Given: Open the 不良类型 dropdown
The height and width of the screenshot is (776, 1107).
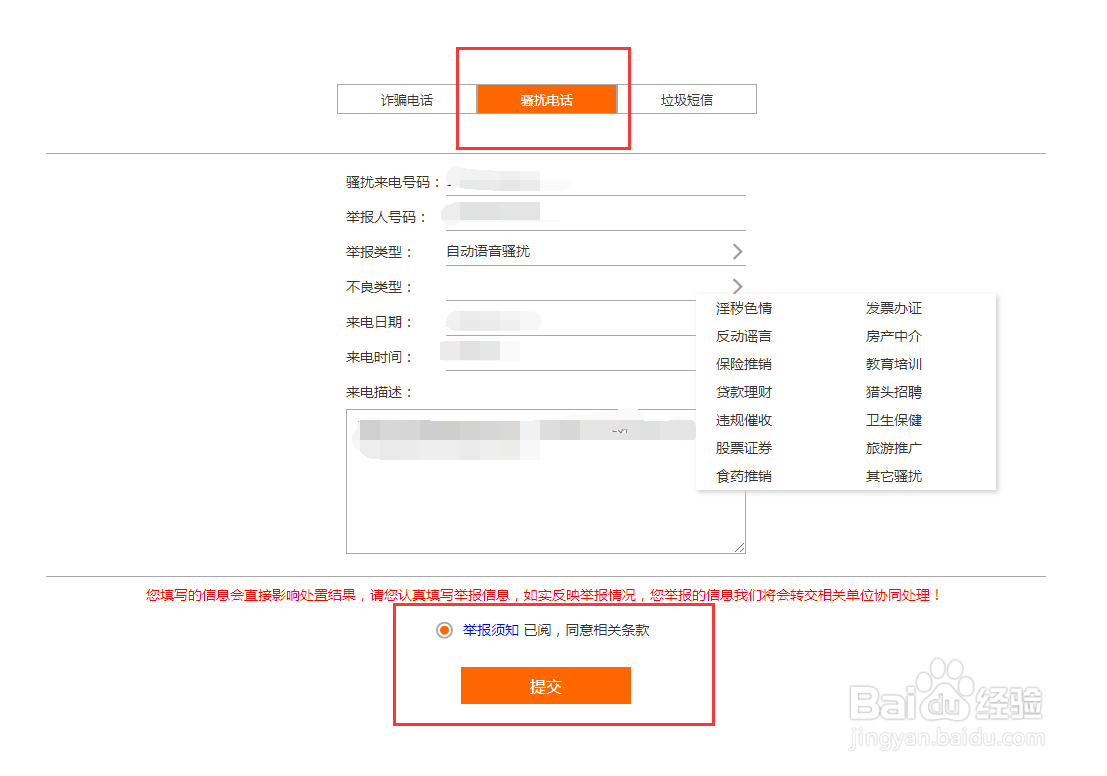Looking at the screenshot, I should [x=737, y=286].
